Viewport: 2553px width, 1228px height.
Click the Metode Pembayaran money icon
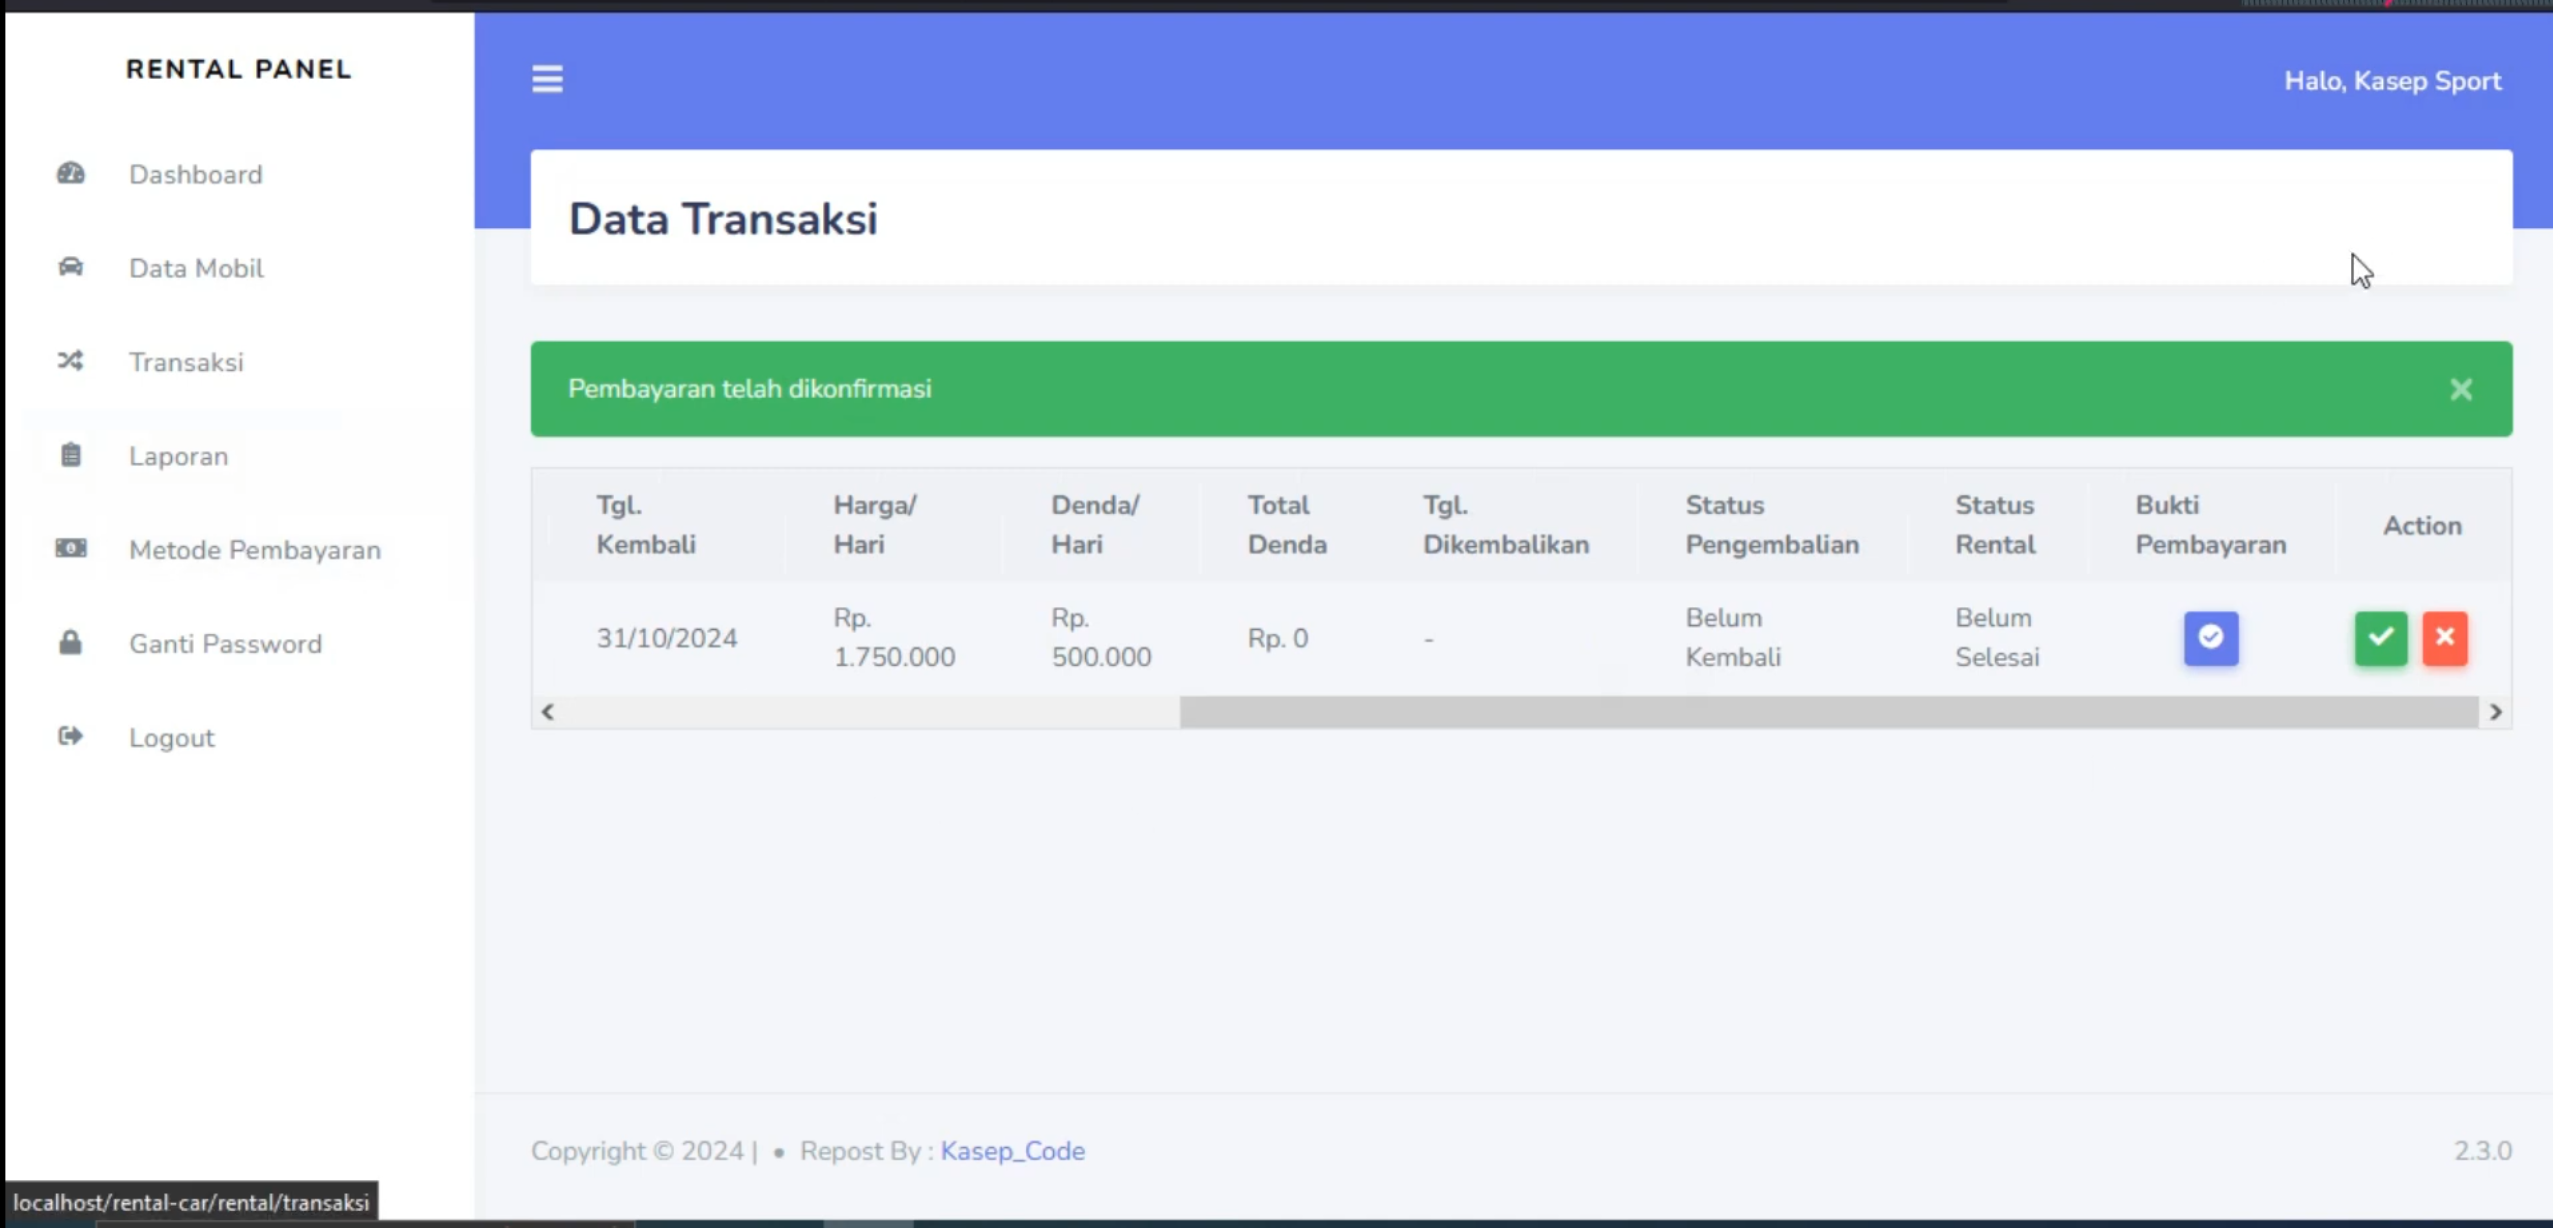tap(71, 549)
